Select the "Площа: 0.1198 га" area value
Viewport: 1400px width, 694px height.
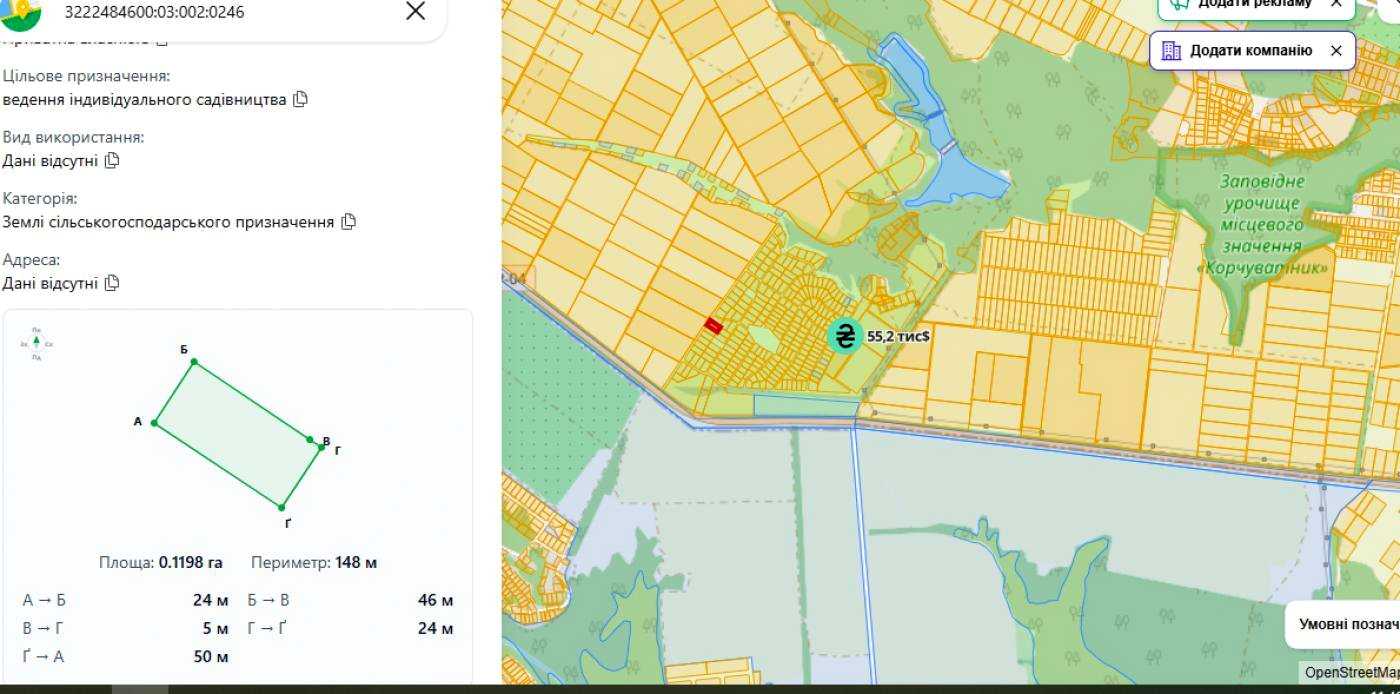coord(161,562)
